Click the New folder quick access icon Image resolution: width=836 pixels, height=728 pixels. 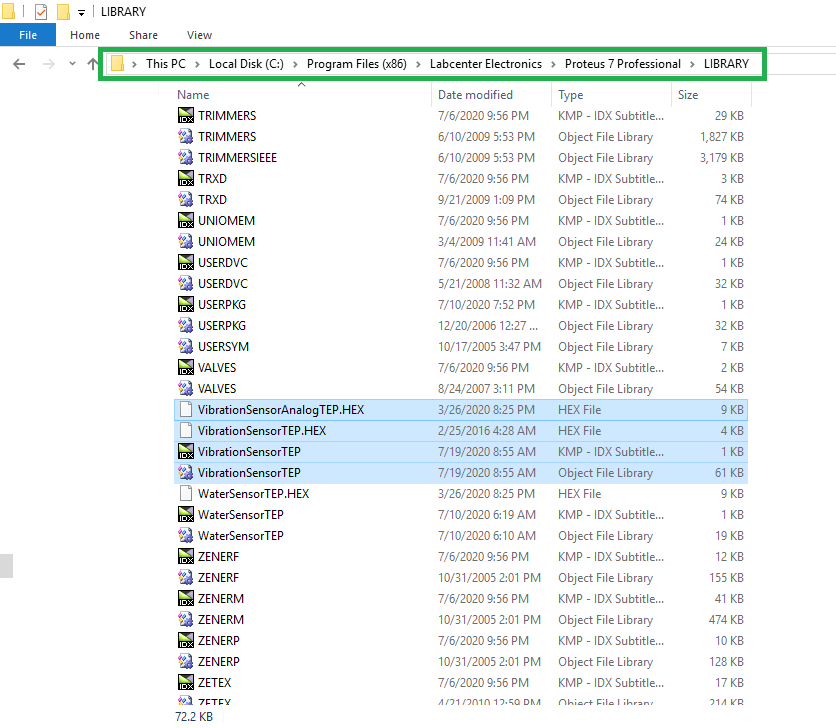pos(63,11)
